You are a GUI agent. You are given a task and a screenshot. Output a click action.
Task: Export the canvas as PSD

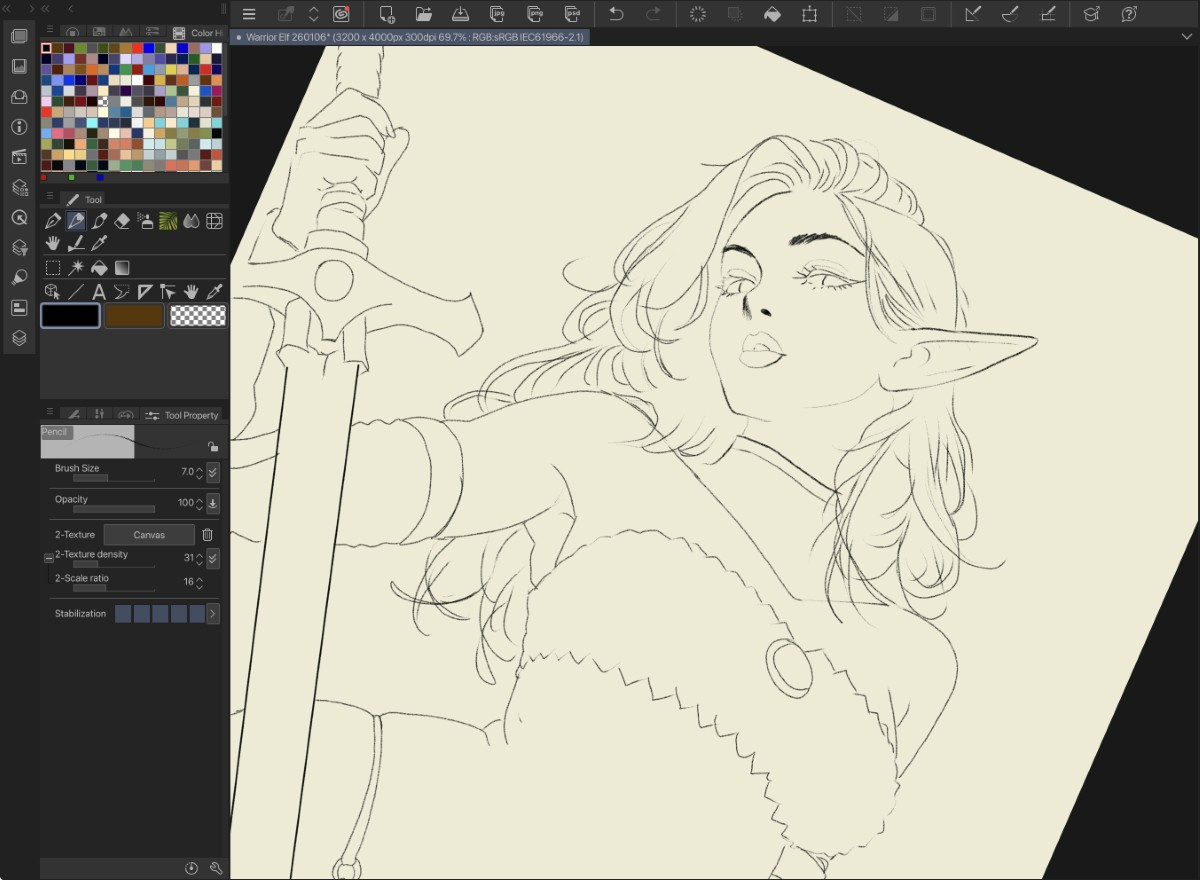point(572,14)
